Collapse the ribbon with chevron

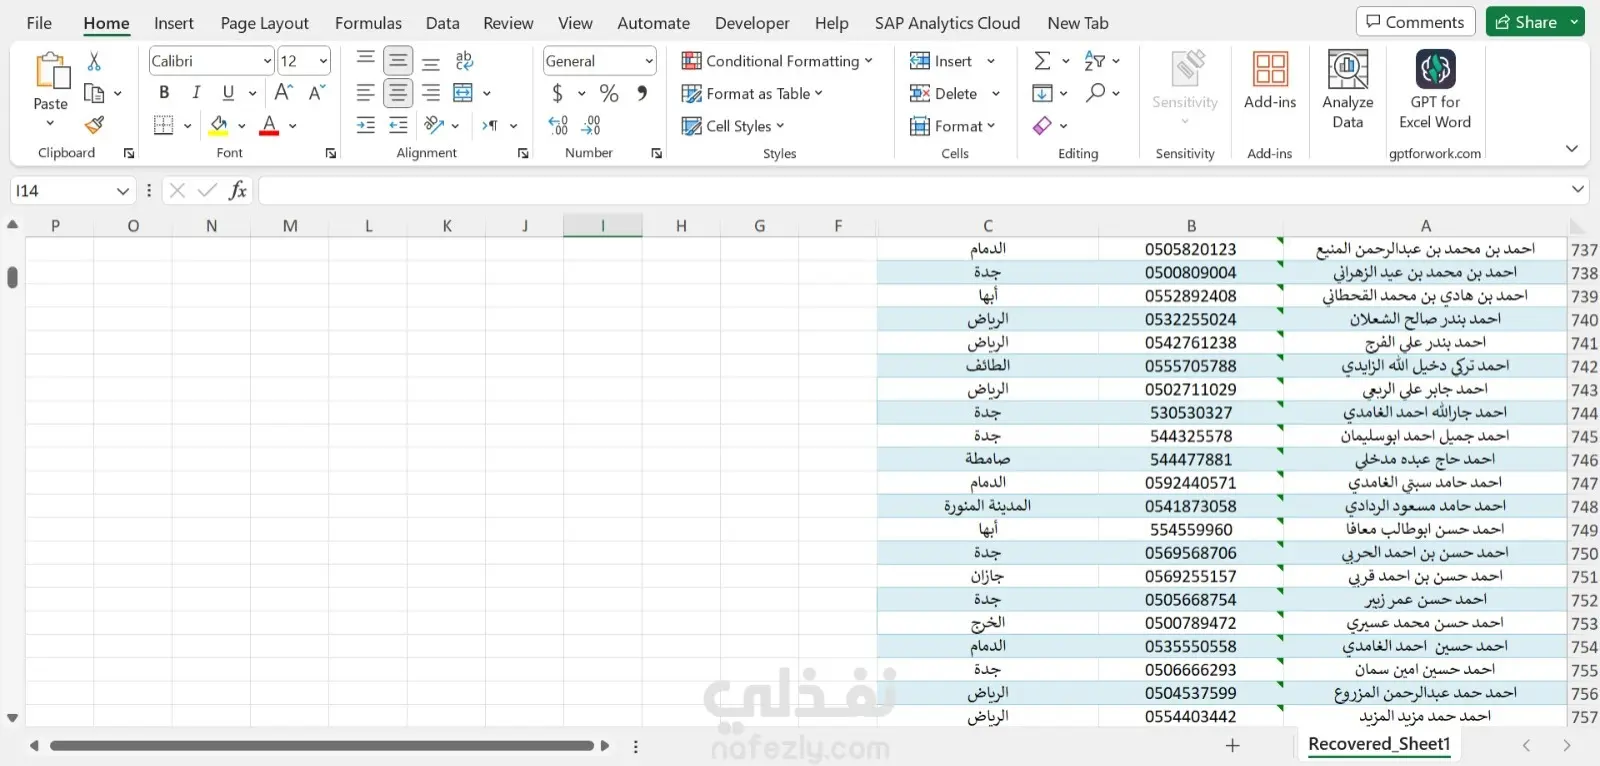point(1571,149)
